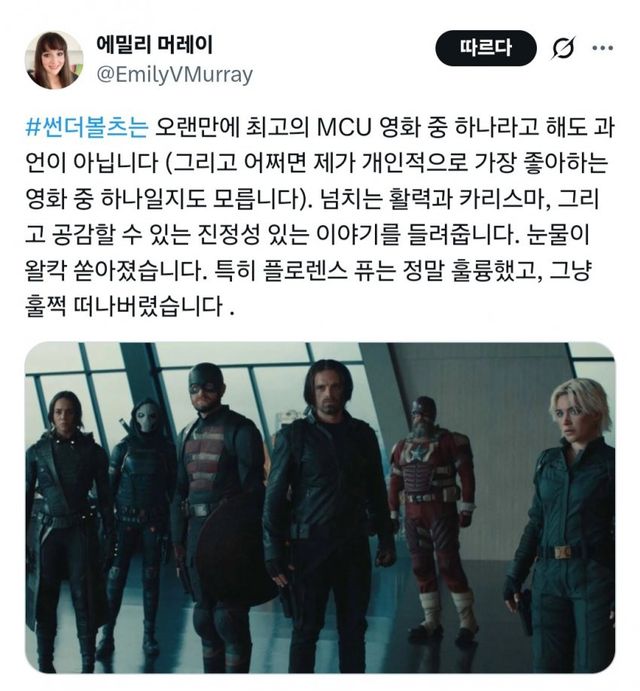This screenshot has width=640, height=691.
Task: Click the display name 에밀리 머레이
Action: click(x=154, y=45)
